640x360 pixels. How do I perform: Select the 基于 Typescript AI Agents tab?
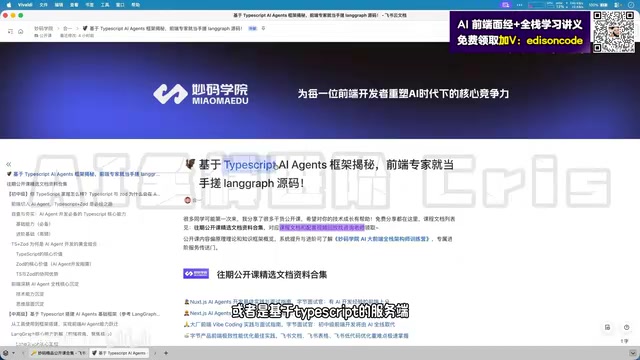click(119, 353)
